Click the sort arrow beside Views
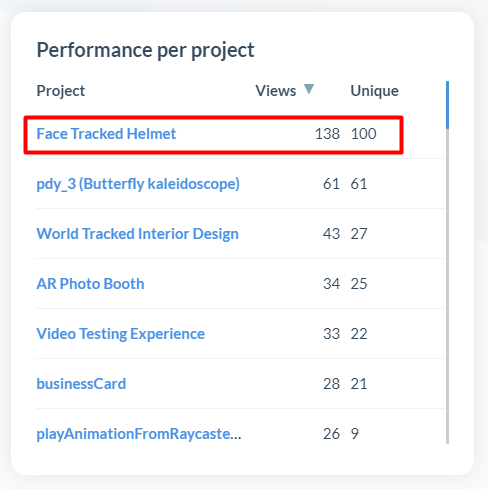This screenshot has height=489, width=488. (x=309, y=89)
